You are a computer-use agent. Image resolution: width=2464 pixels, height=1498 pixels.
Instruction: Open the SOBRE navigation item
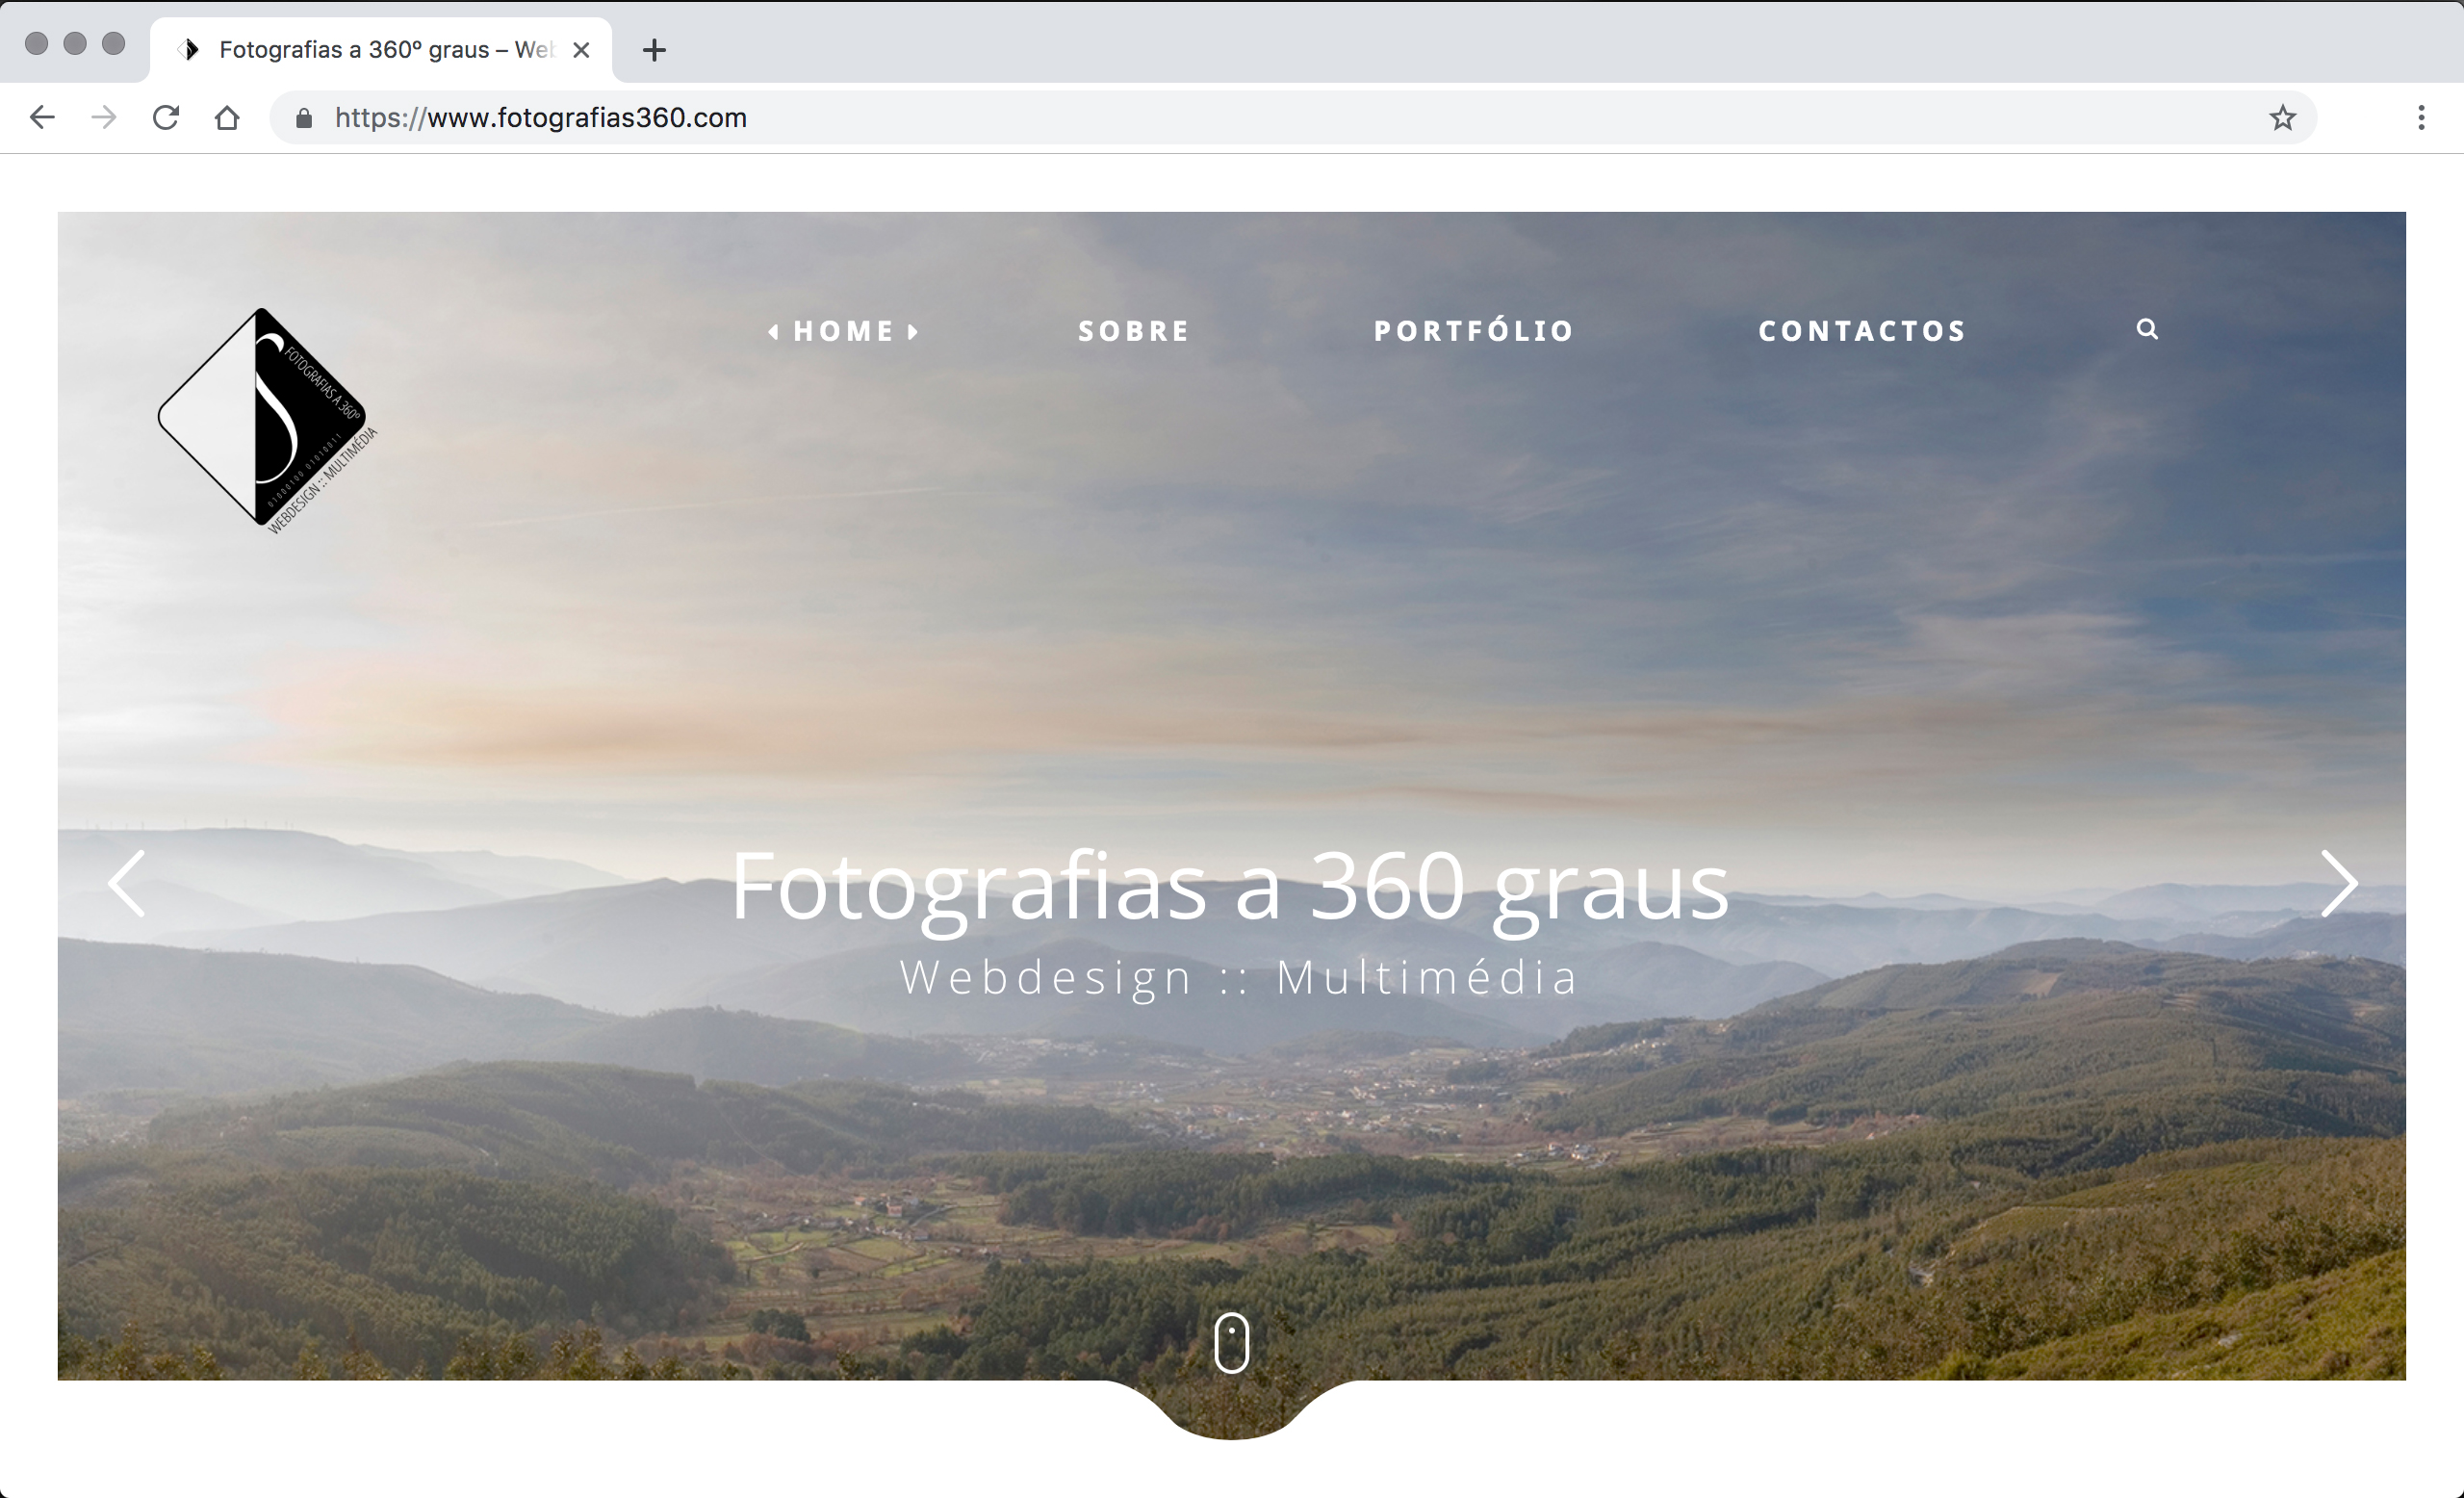(x=1134, y=331)
